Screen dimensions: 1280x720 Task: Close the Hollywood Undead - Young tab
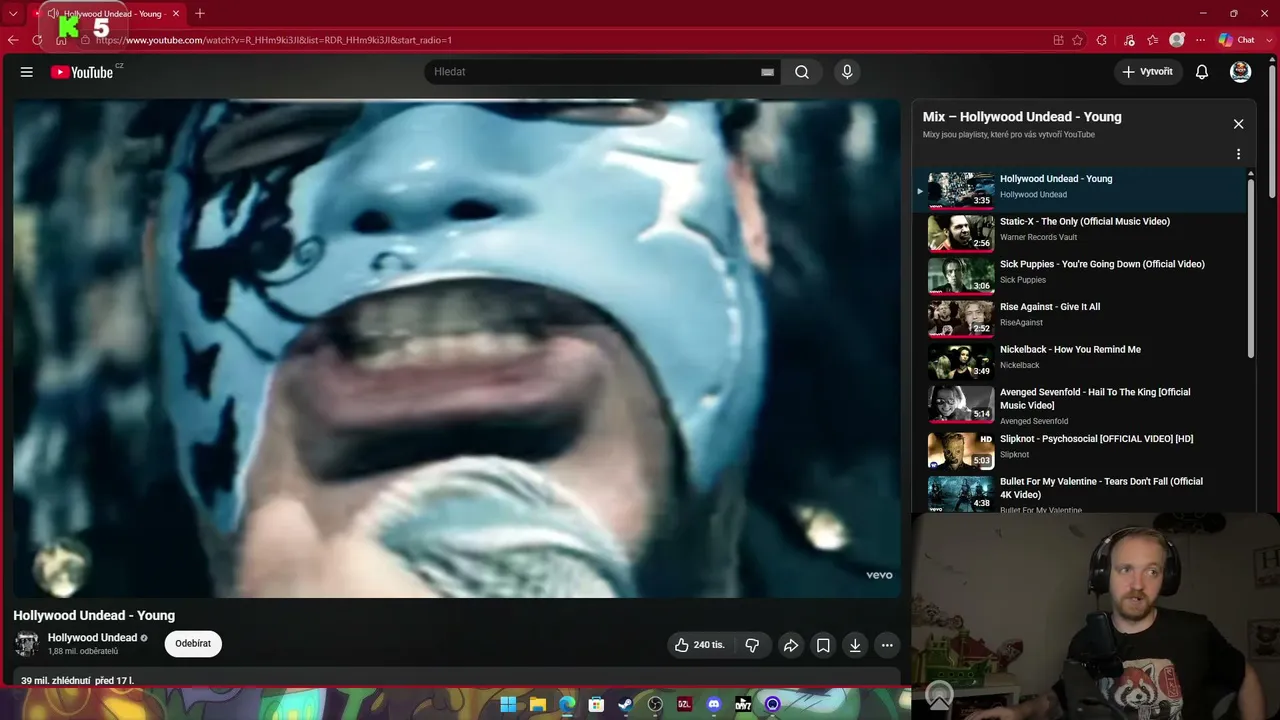176,14
